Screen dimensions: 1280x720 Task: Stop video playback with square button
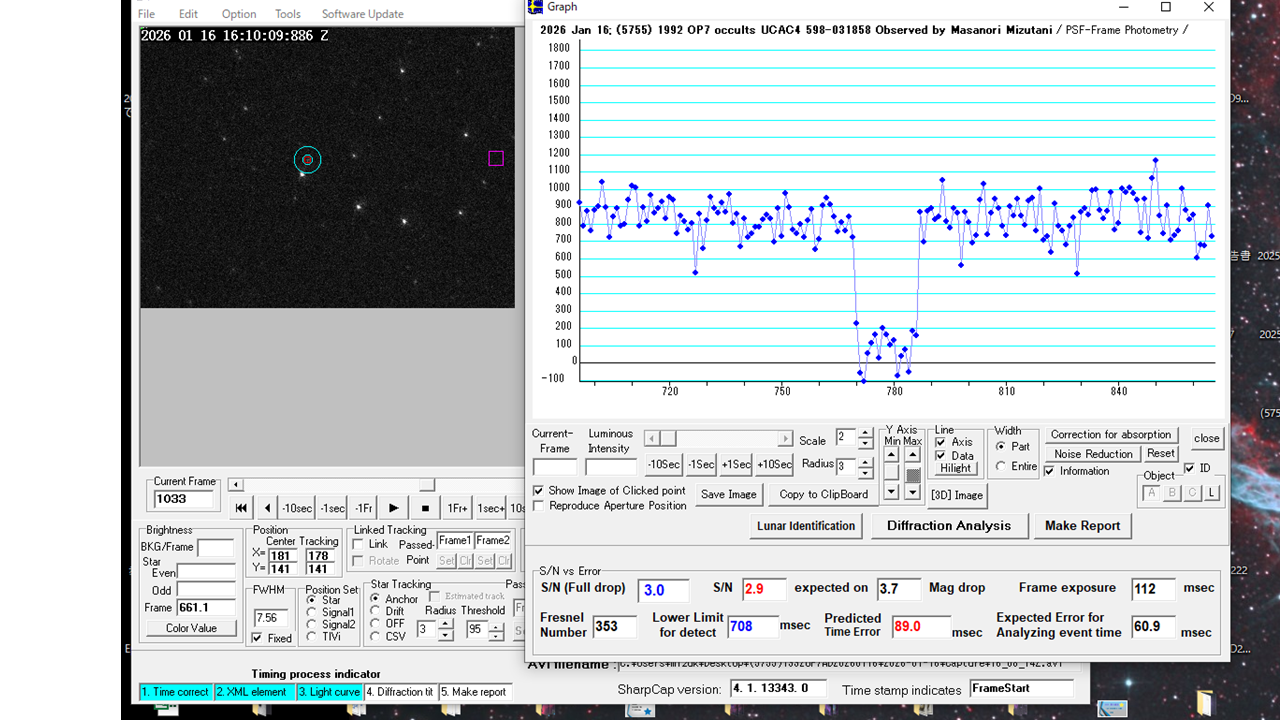[425, 508]
